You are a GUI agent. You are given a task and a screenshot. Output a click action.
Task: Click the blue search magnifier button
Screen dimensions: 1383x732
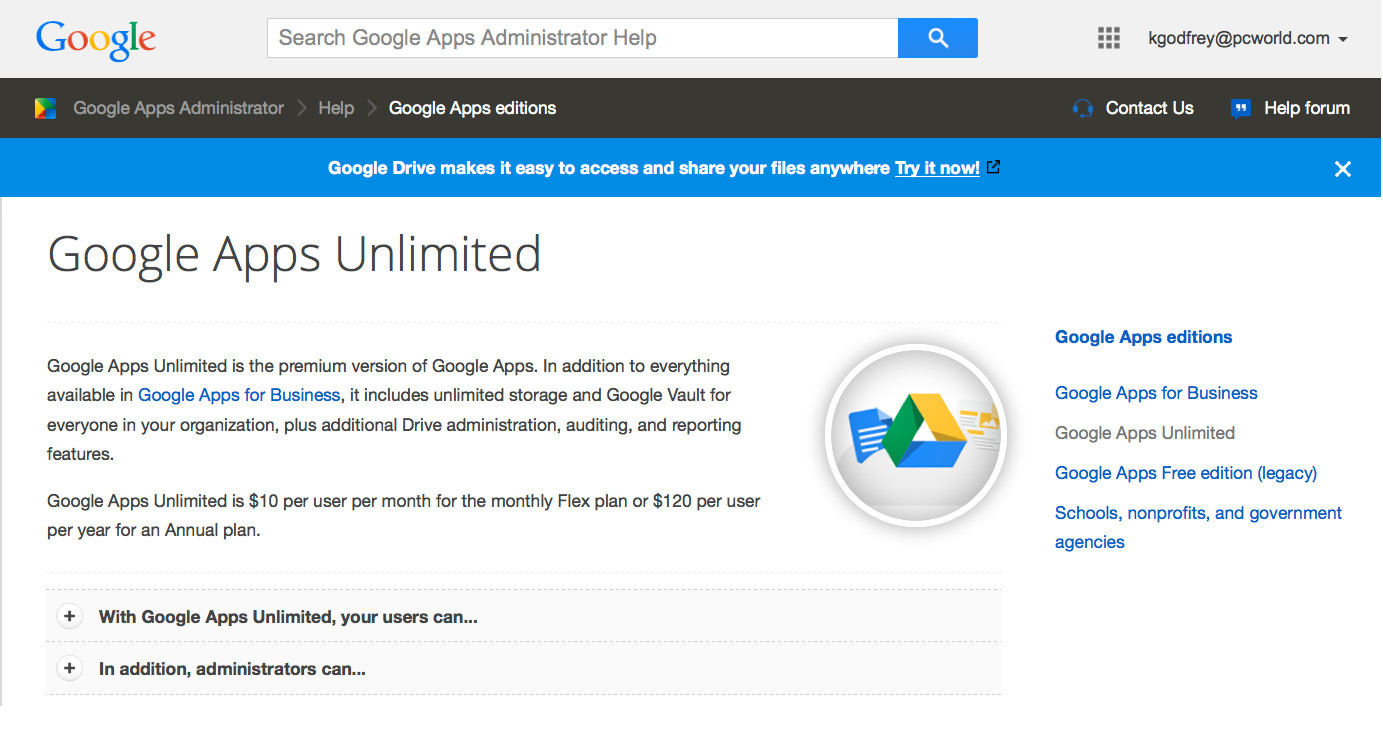point(937,38)
